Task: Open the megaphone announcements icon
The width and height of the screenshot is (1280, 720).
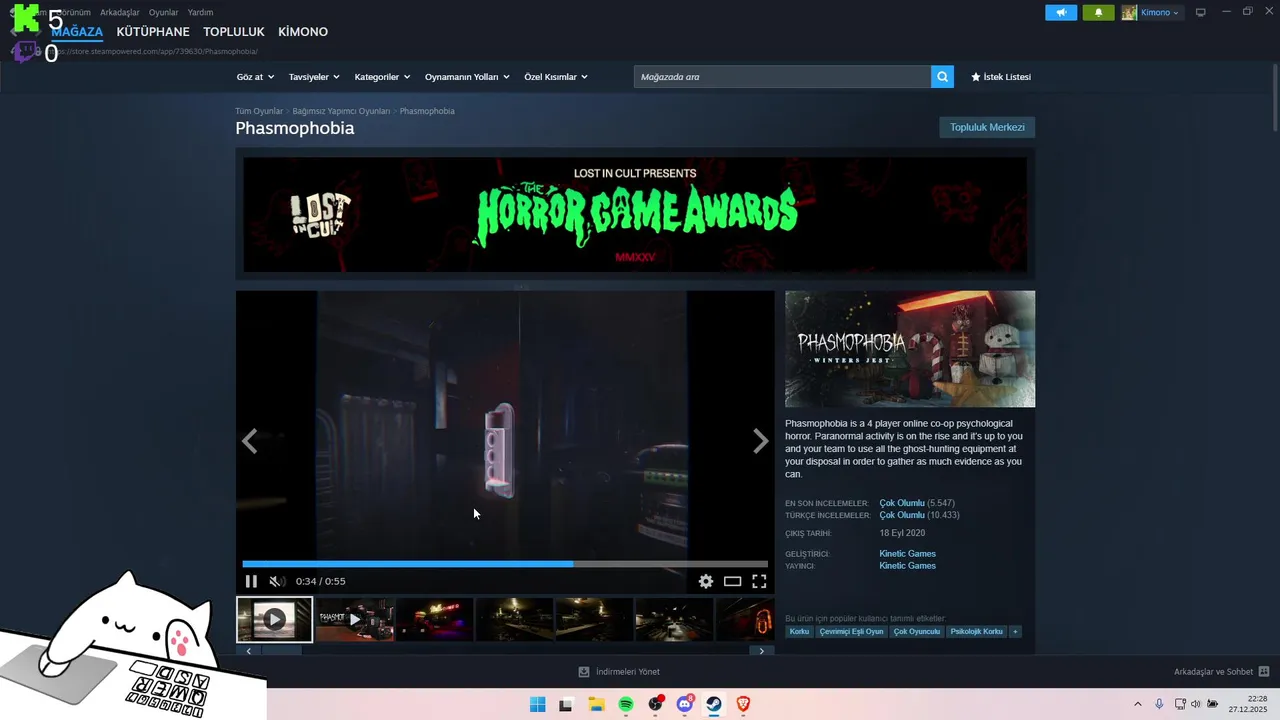Action: click(1061, 12)
